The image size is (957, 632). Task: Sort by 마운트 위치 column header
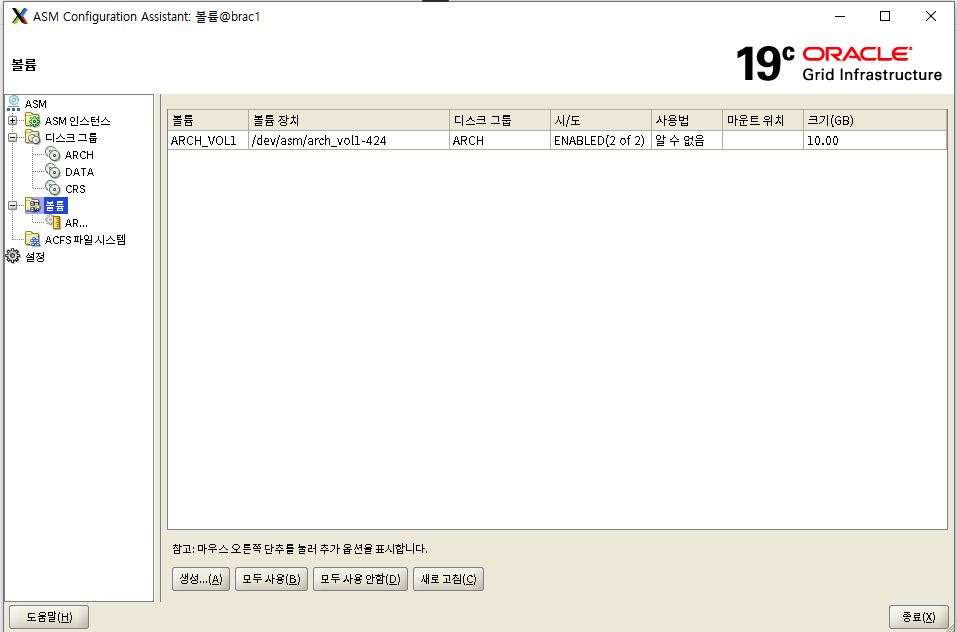click(763, 120)
